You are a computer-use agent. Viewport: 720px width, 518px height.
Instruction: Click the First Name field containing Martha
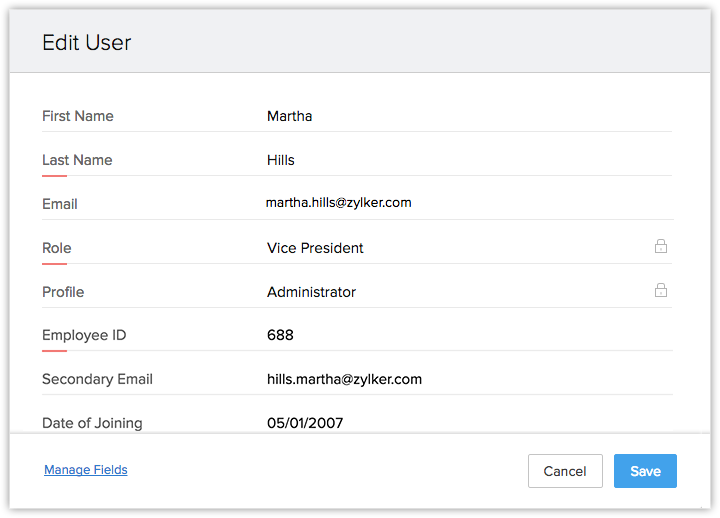click(x=290, y=116)
